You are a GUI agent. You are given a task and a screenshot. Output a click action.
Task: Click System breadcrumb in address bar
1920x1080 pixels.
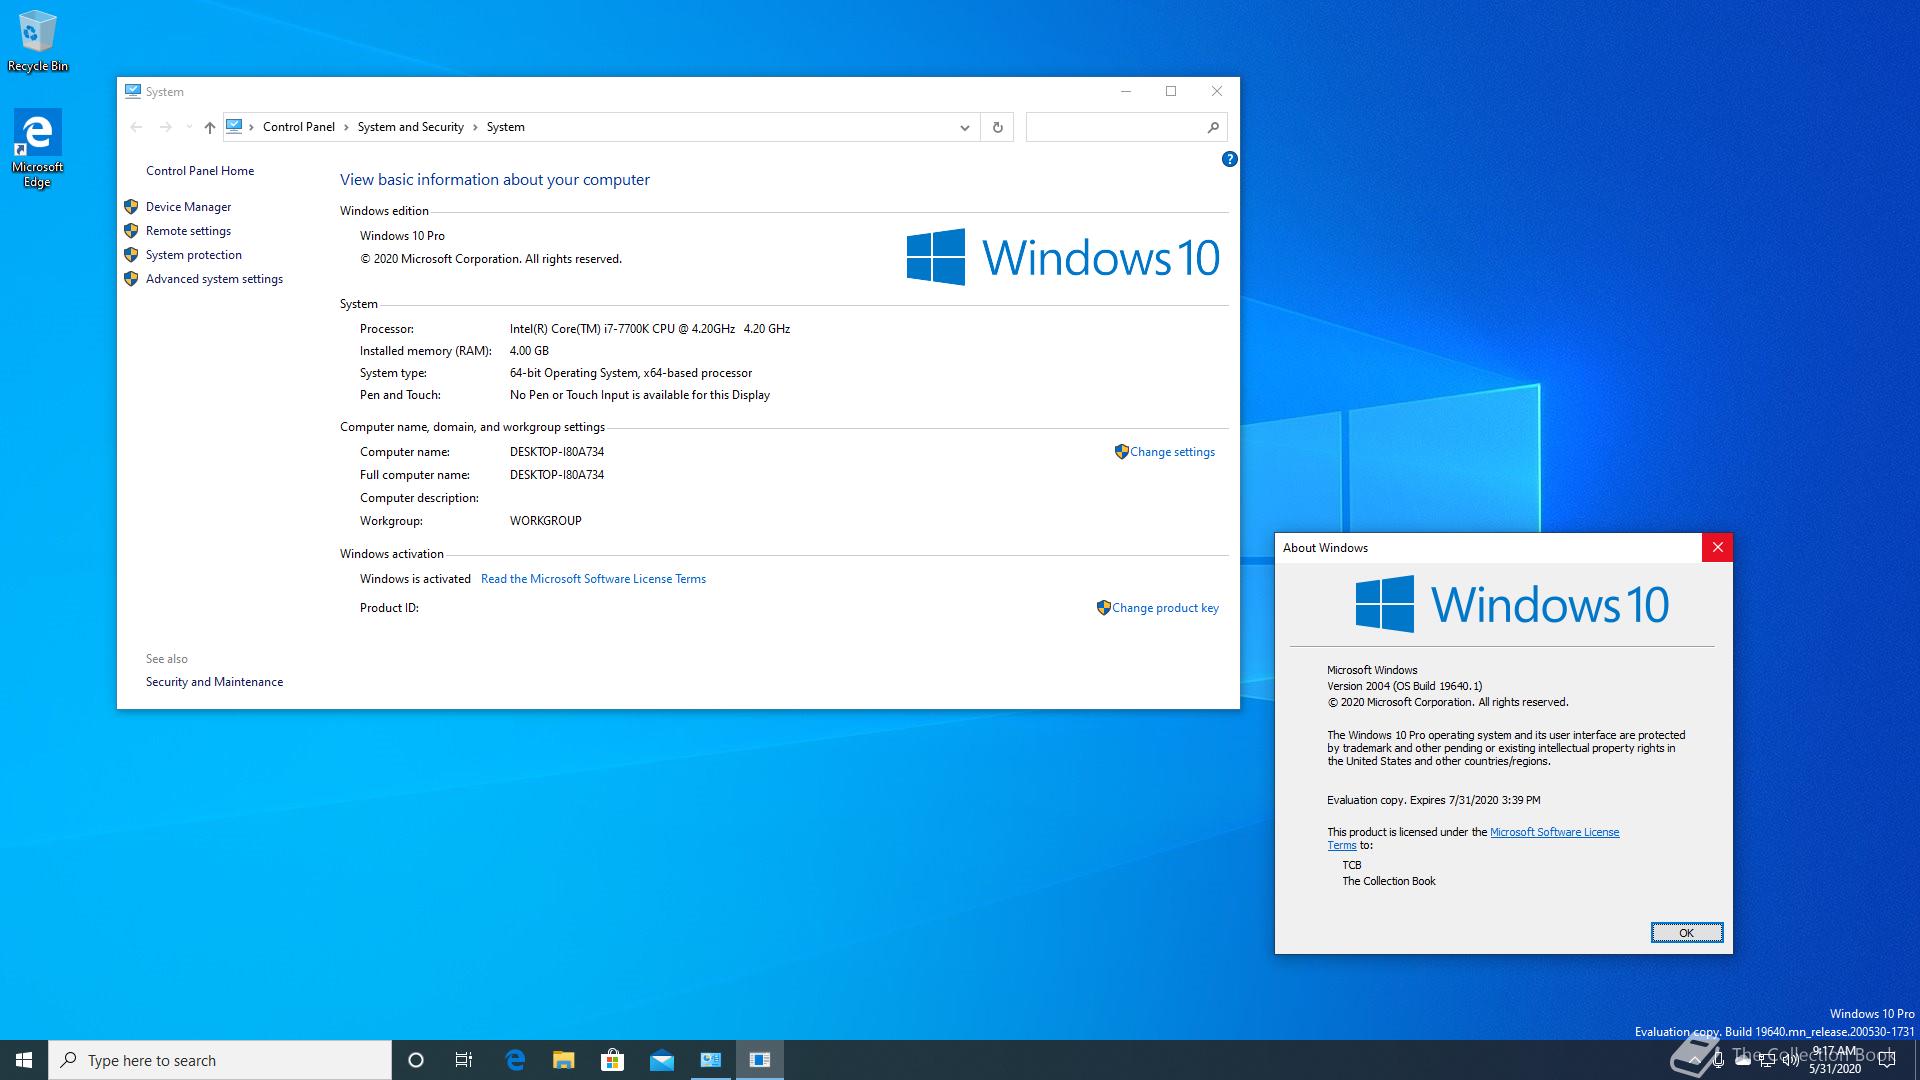(x=505, y=127)
